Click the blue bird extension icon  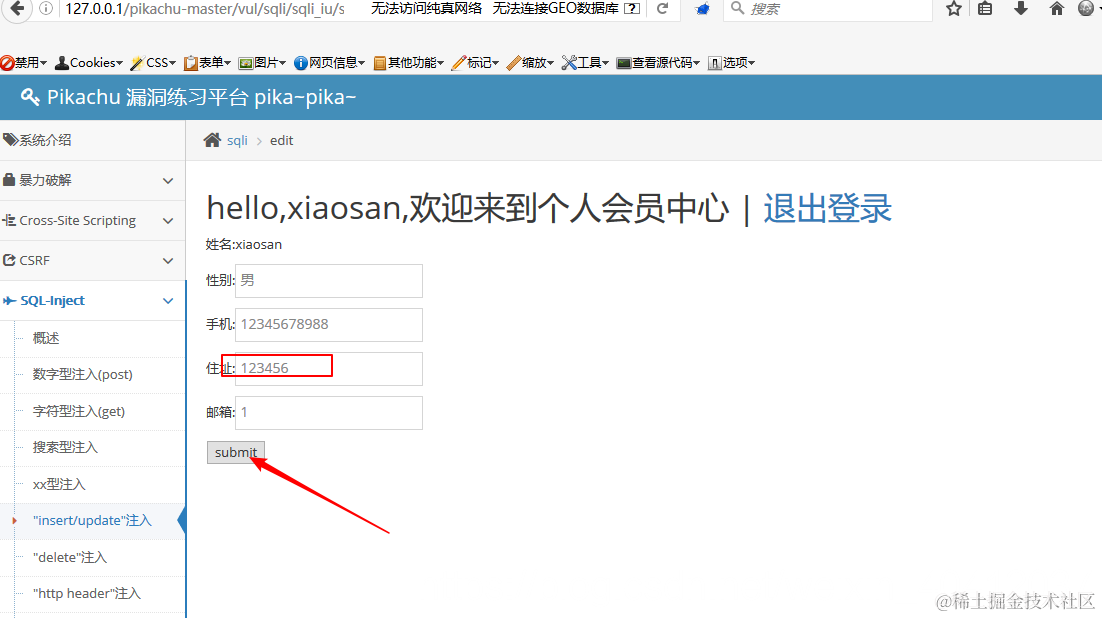coord(702,8)
